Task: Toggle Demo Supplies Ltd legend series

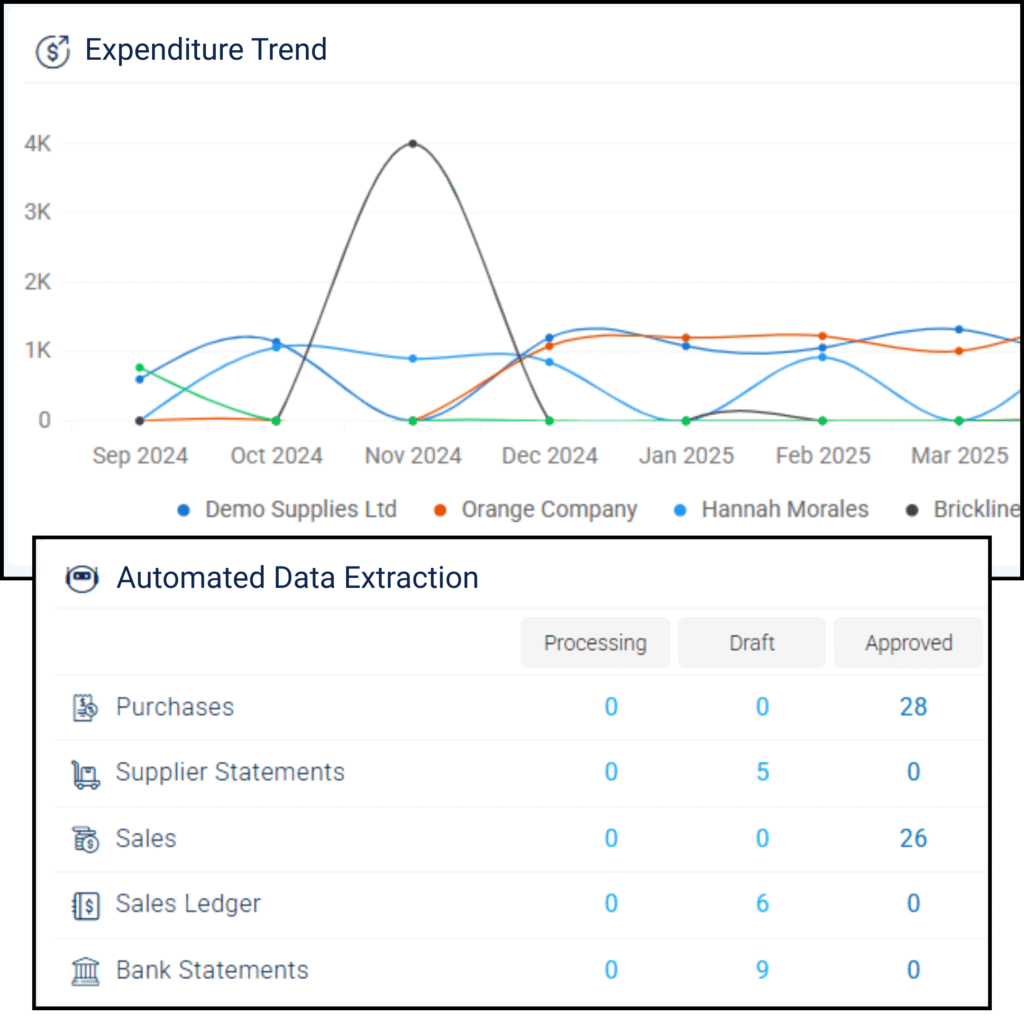Action: click(x=288, y=510)
